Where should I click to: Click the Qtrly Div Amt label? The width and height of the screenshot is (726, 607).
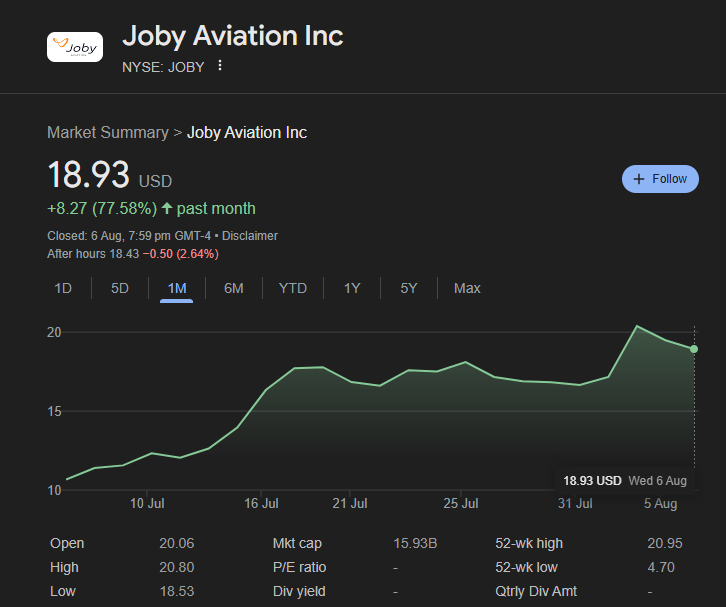pos(536,591)
